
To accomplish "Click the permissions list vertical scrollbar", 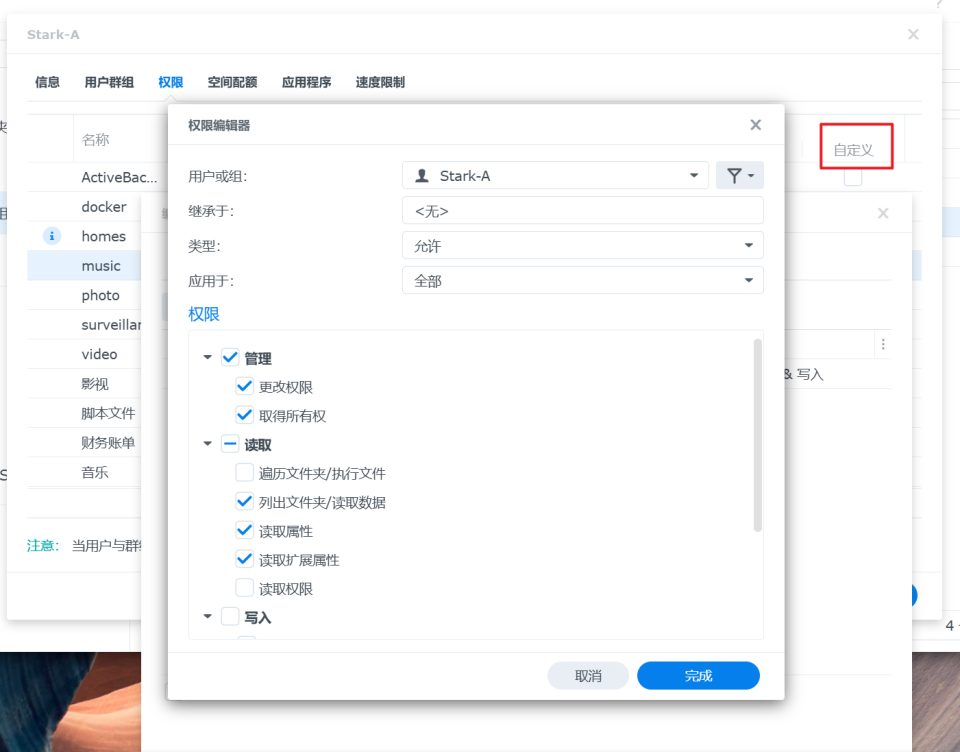I will tap(757, 435).
